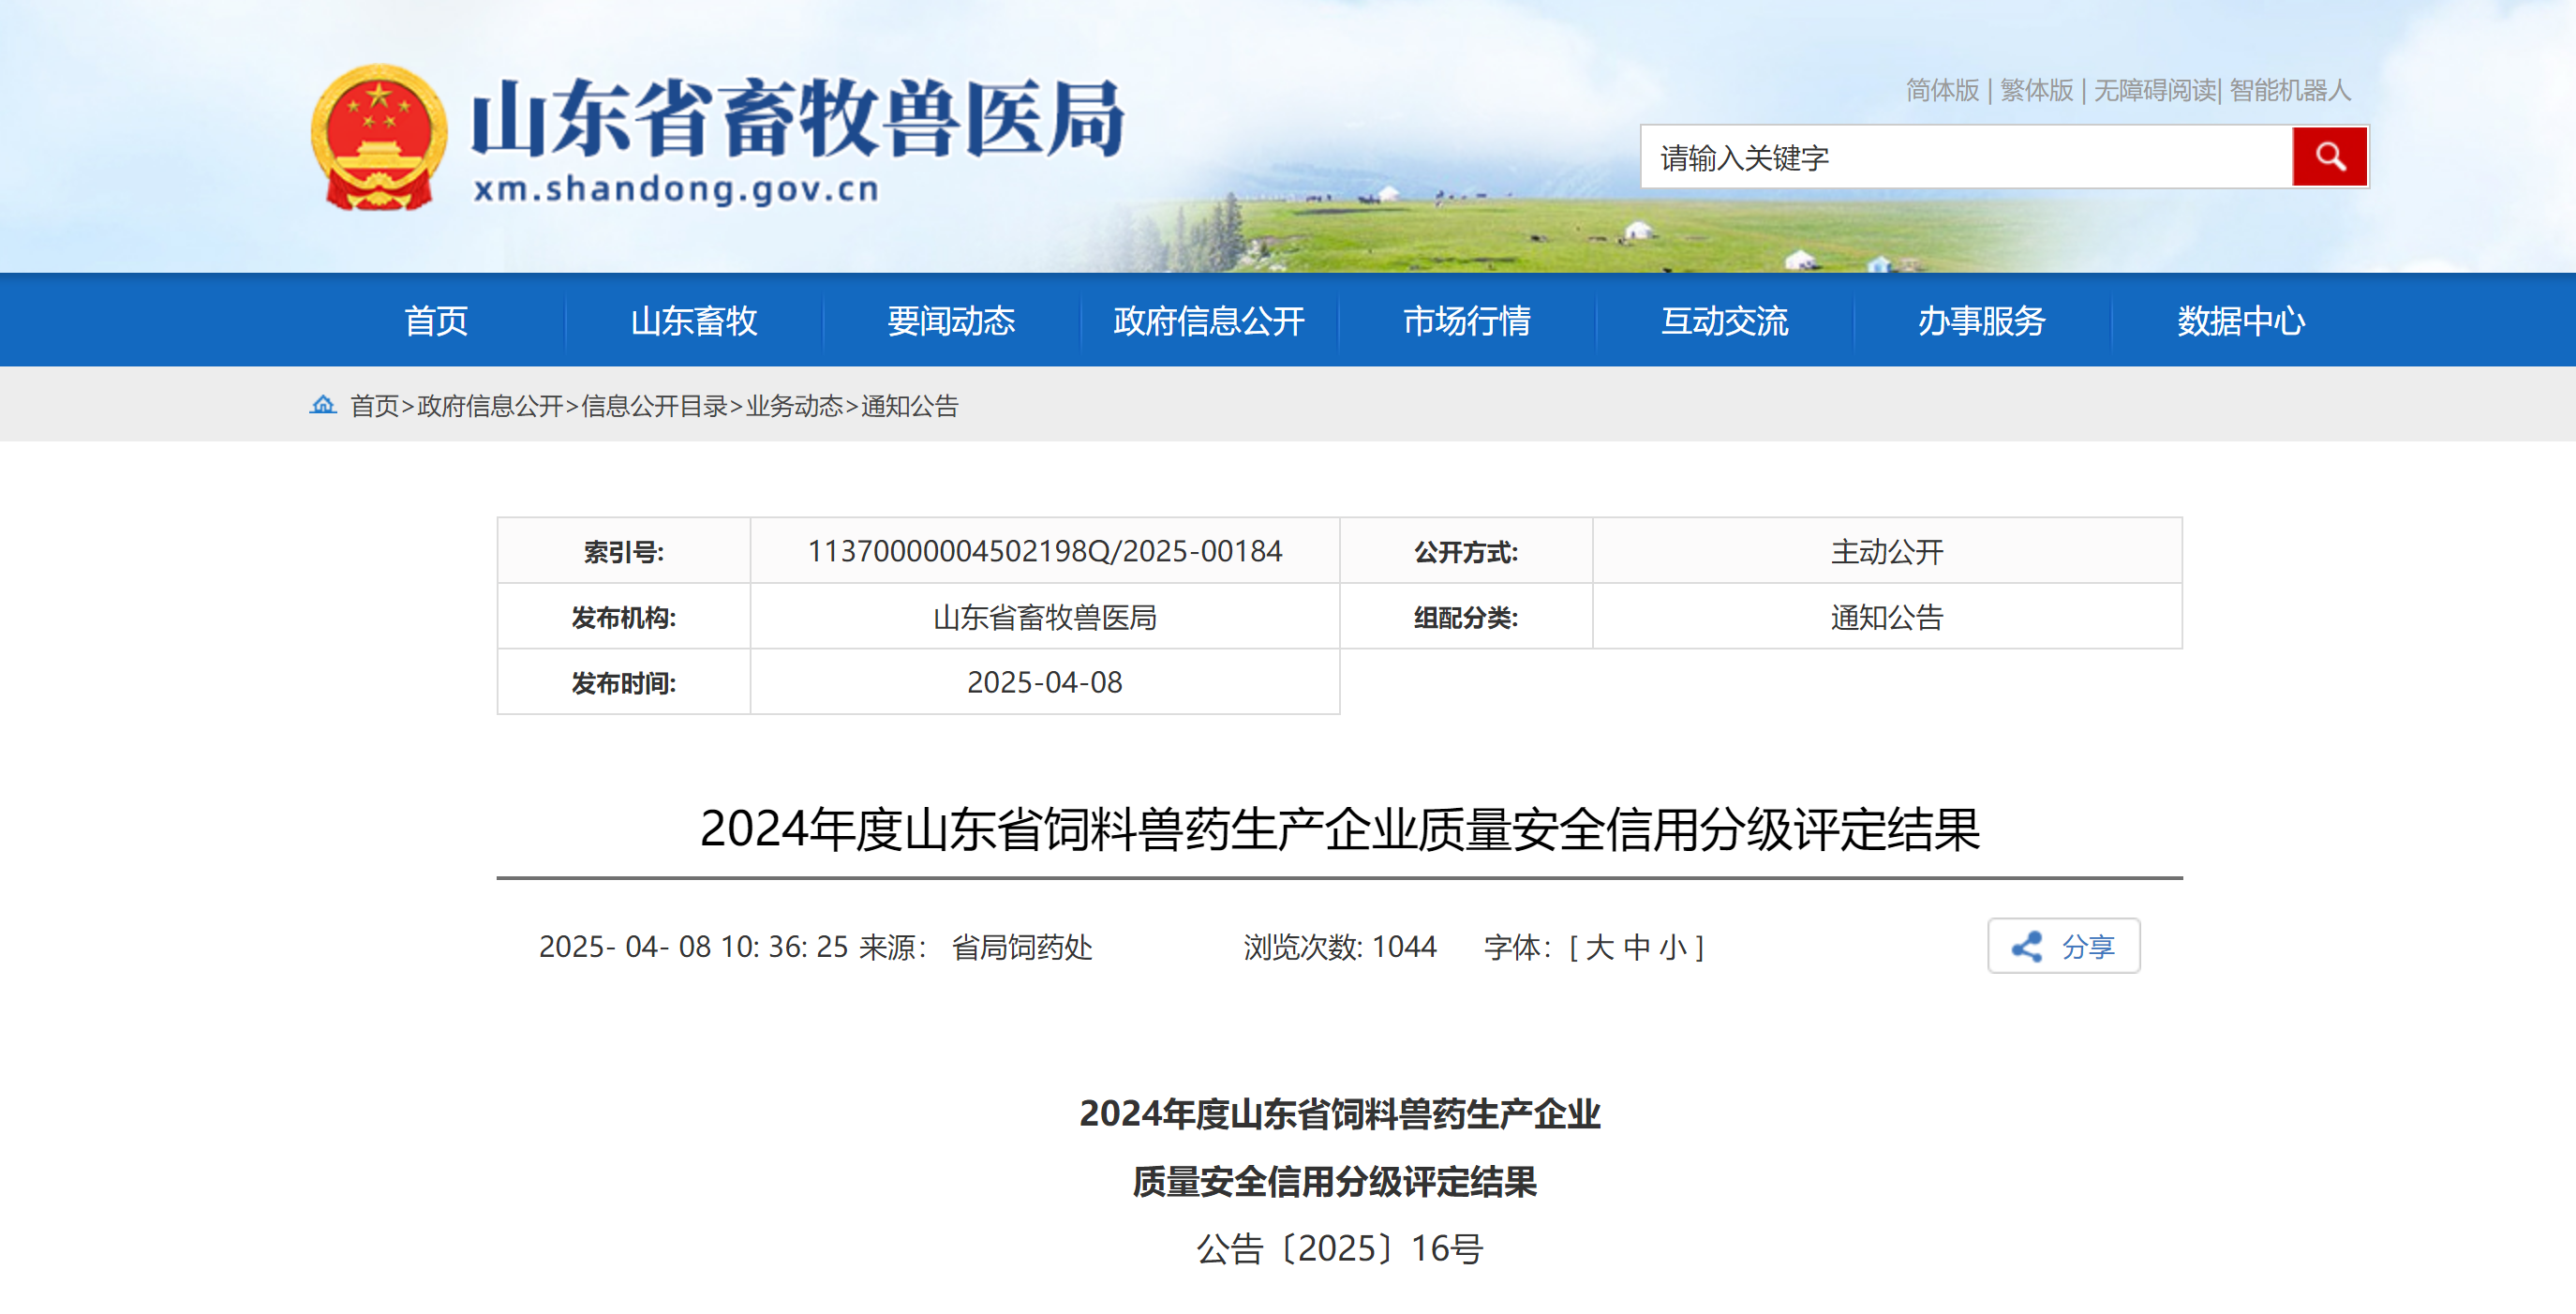Go to 要闻动态 in navigation bar

pyautogui.click(x=951, y=321)
